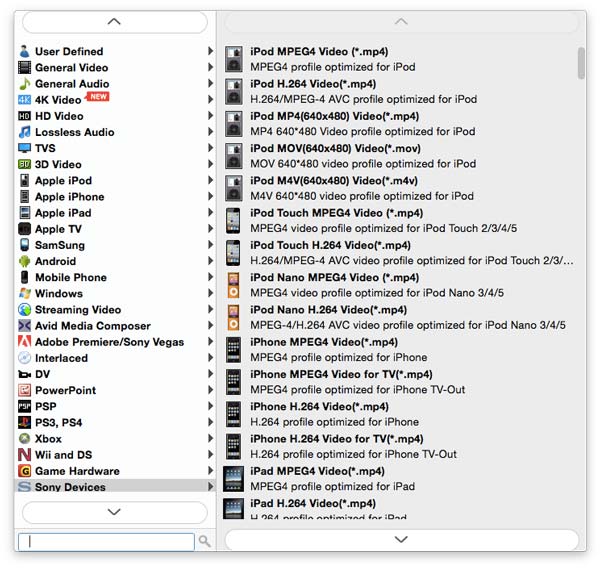This screenshot has height=568, width=600.
Task: Expand Android submenu arrow
Action: pos(210,261)
